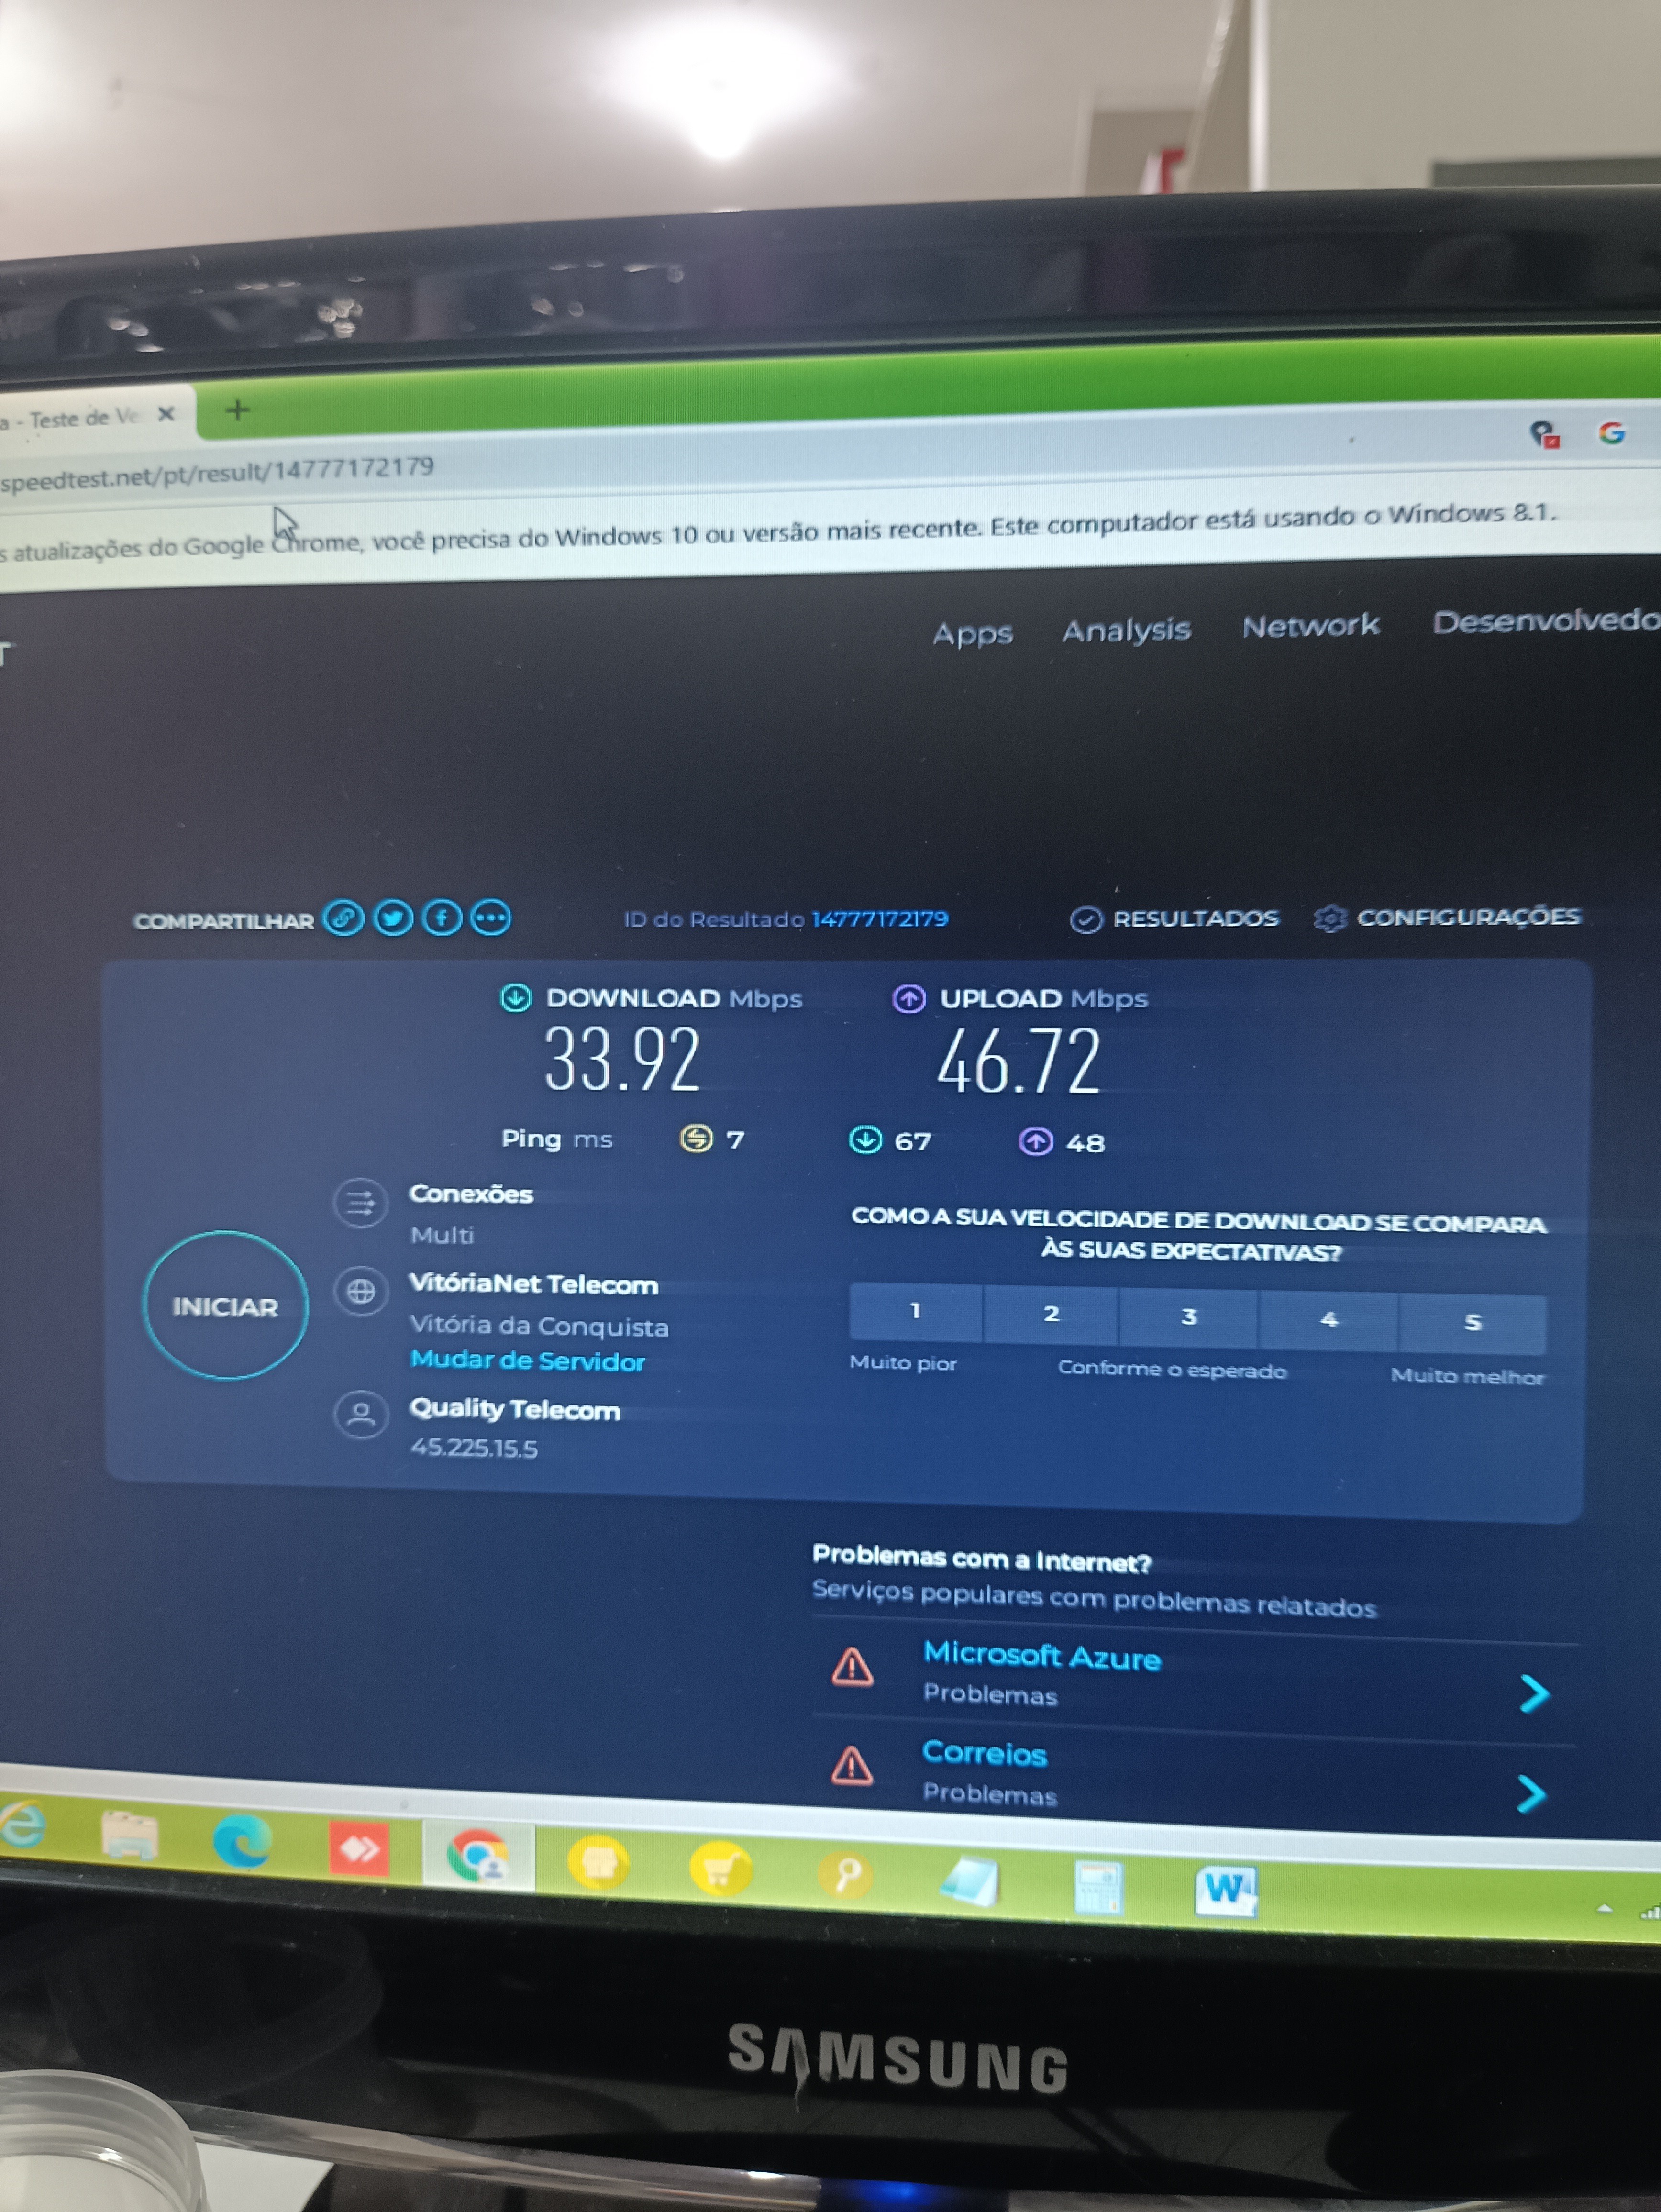Viewport: 1661px width, 2212px height.
Task: Open Microsoft Word from taskbar
Action: coord(1226,1888)
